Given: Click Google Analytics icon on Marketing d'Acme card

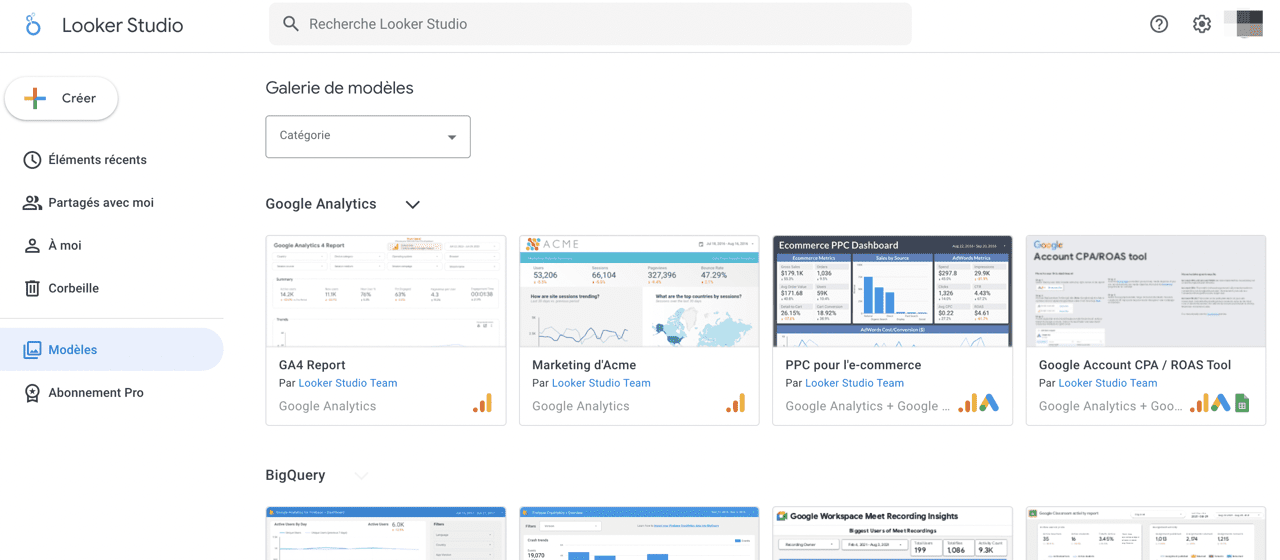Looking at the screenshot, I should [736, 403].
